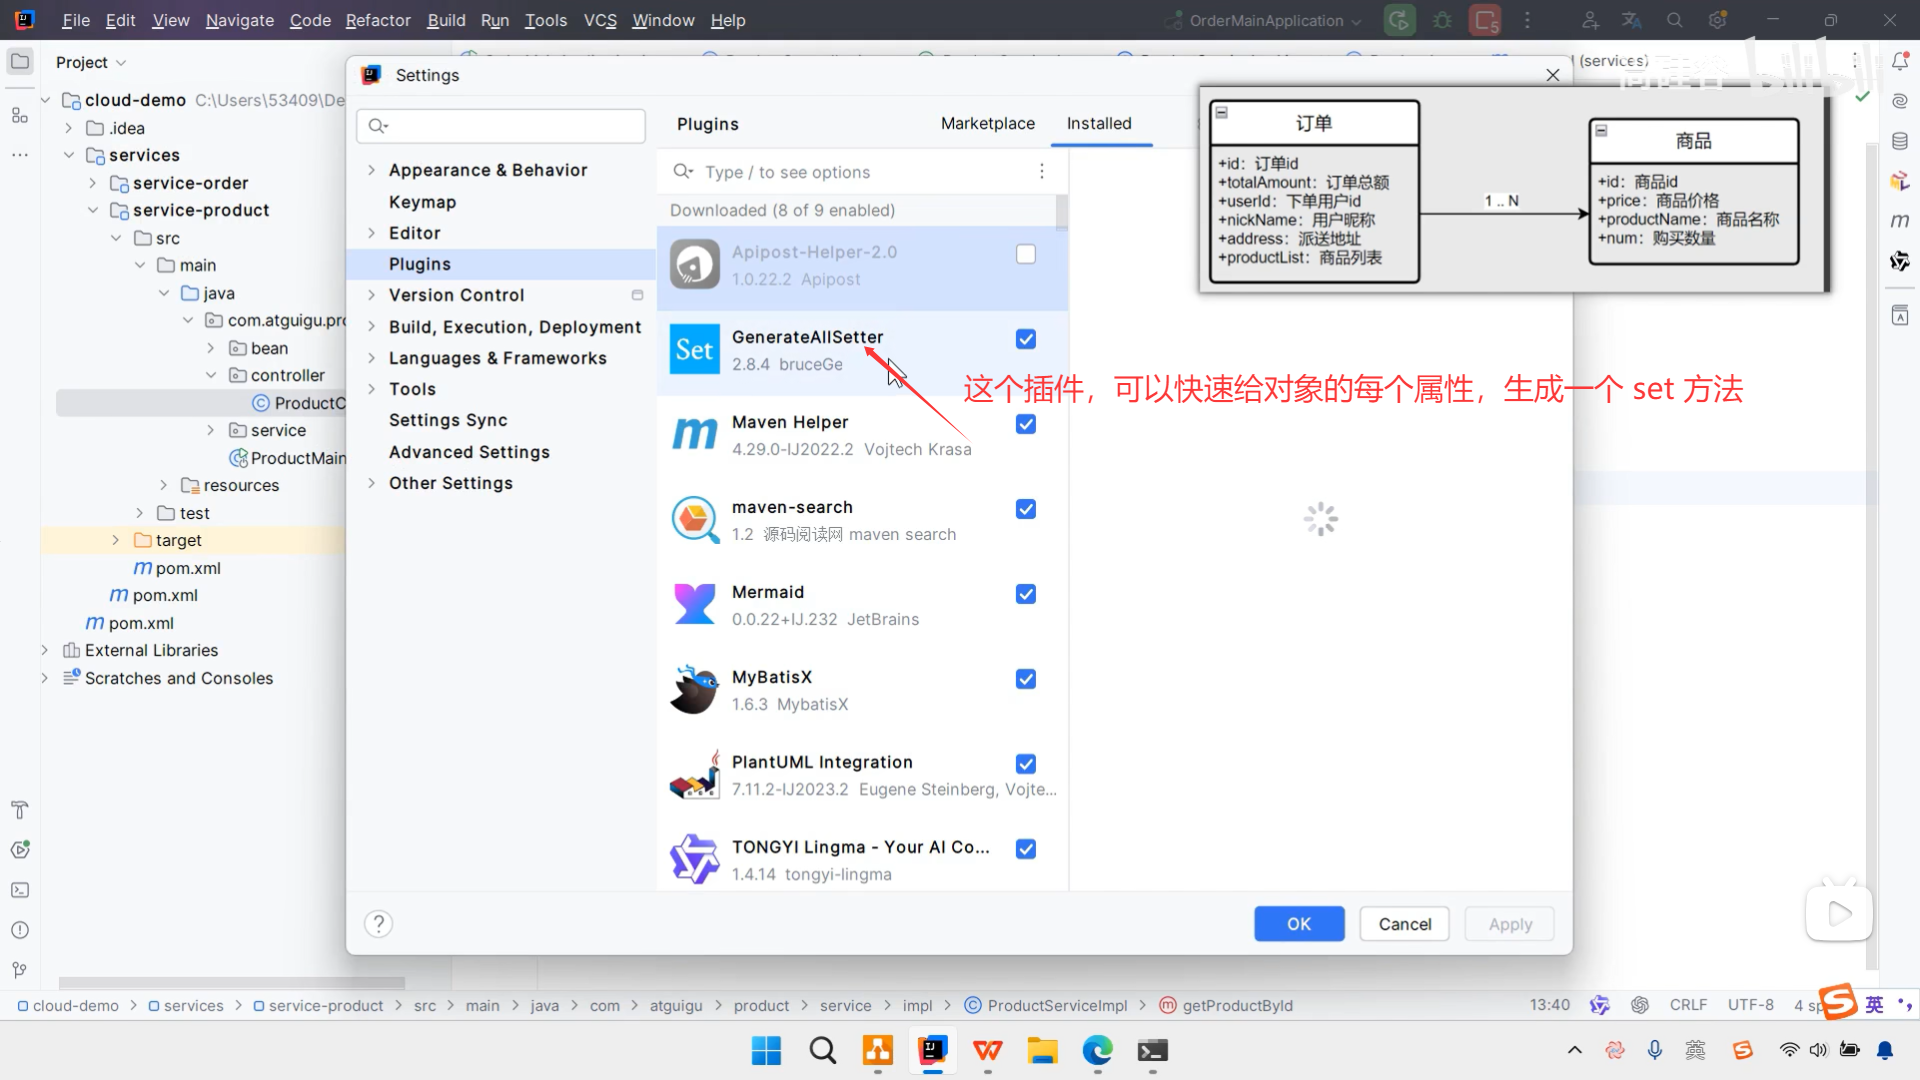Uncheck the MyBatisX plugin checkbox
Image resolution: width=1920 pixels, height=1080 pixels.
point(1025,679)
